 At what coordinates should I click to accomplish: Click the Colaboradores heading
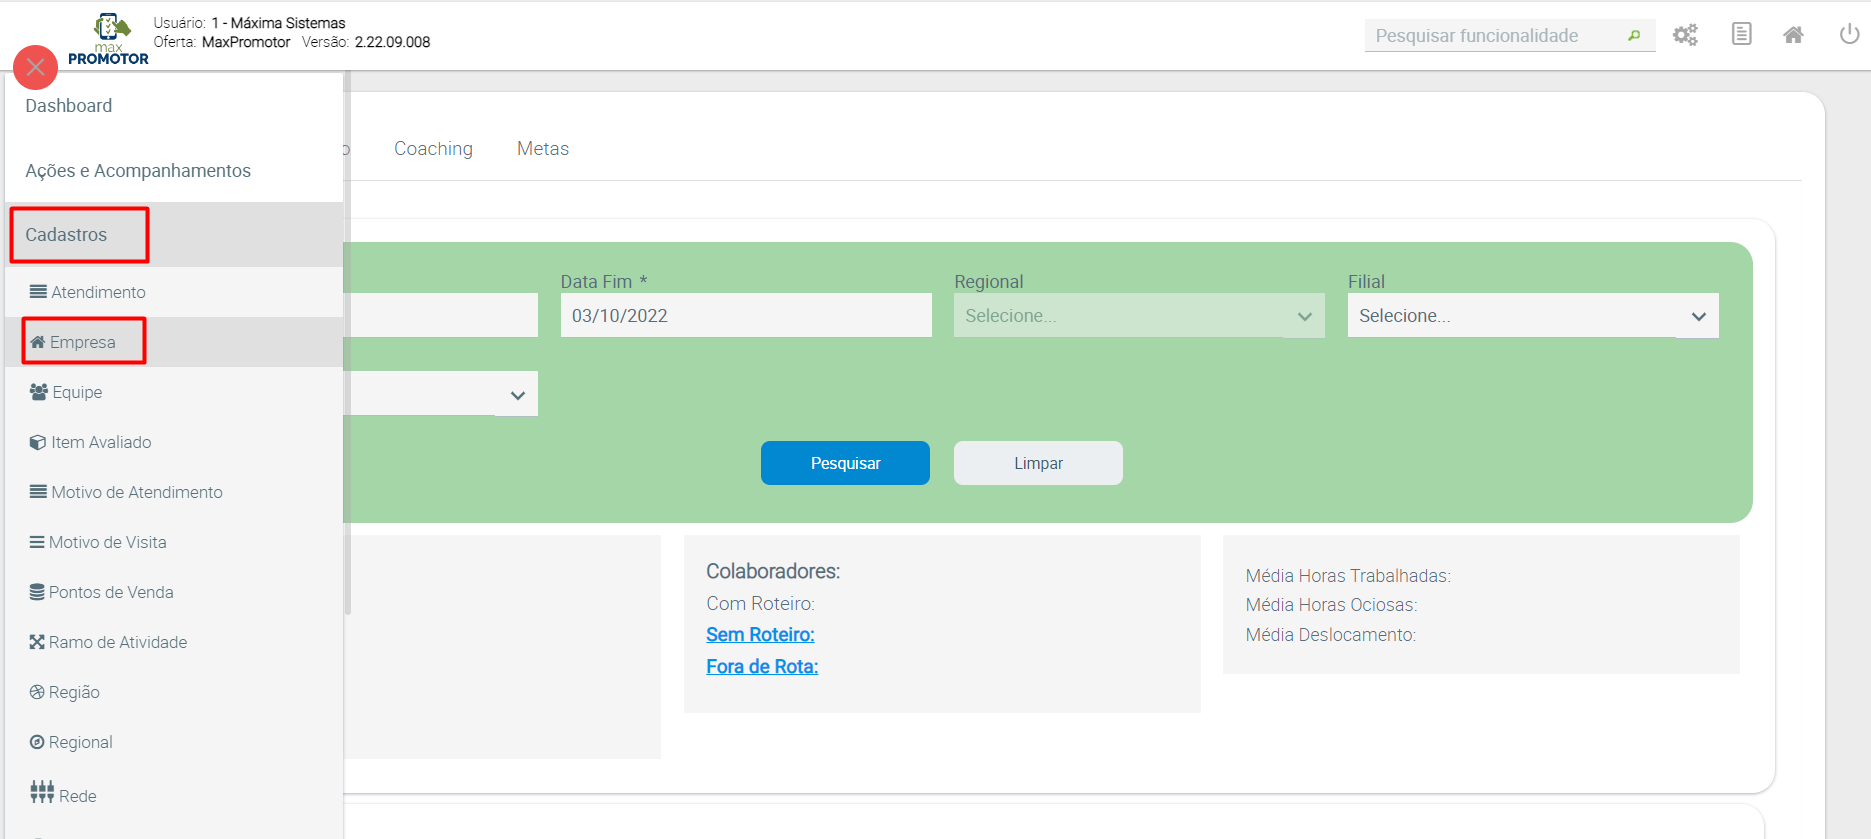[773, 571]
